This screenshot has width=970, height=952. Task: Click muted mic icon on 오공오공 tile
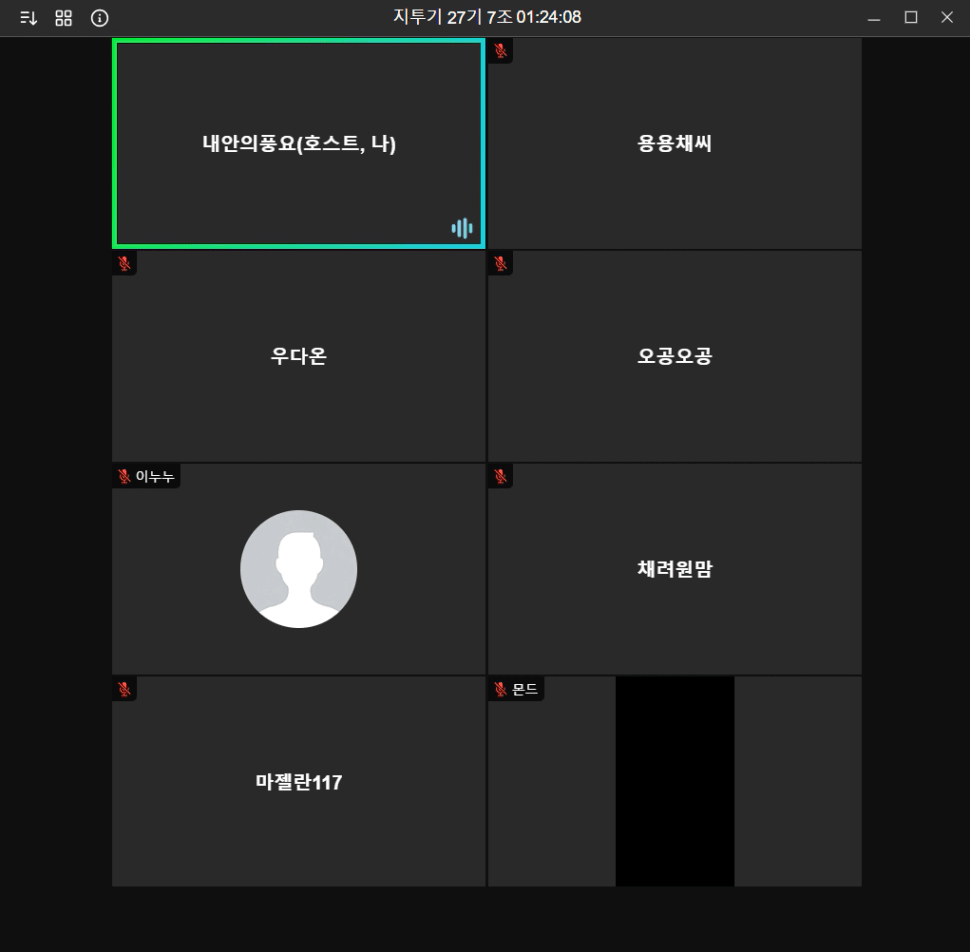500,264
